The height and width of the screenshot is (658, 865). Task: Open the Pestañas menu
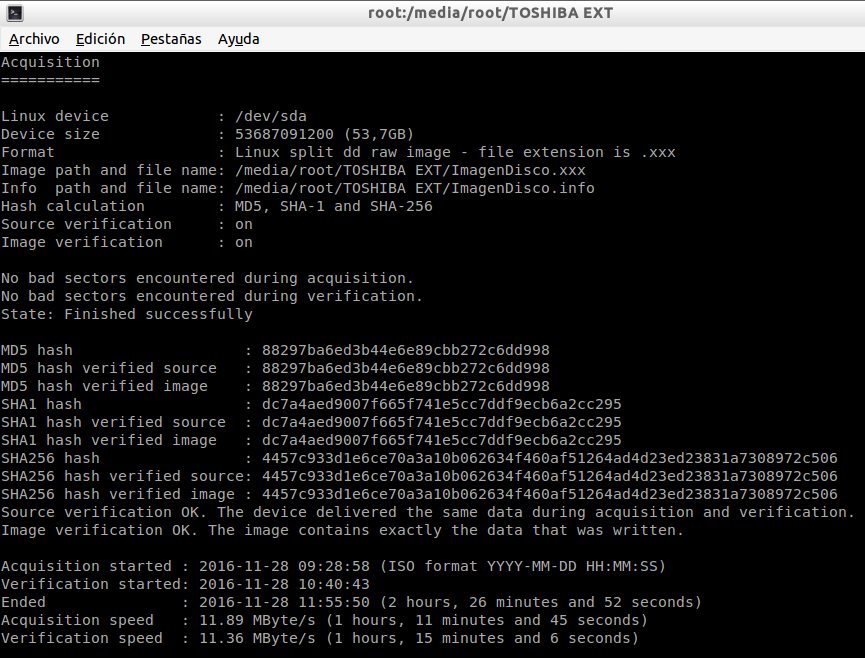click(x=171, y=39)
